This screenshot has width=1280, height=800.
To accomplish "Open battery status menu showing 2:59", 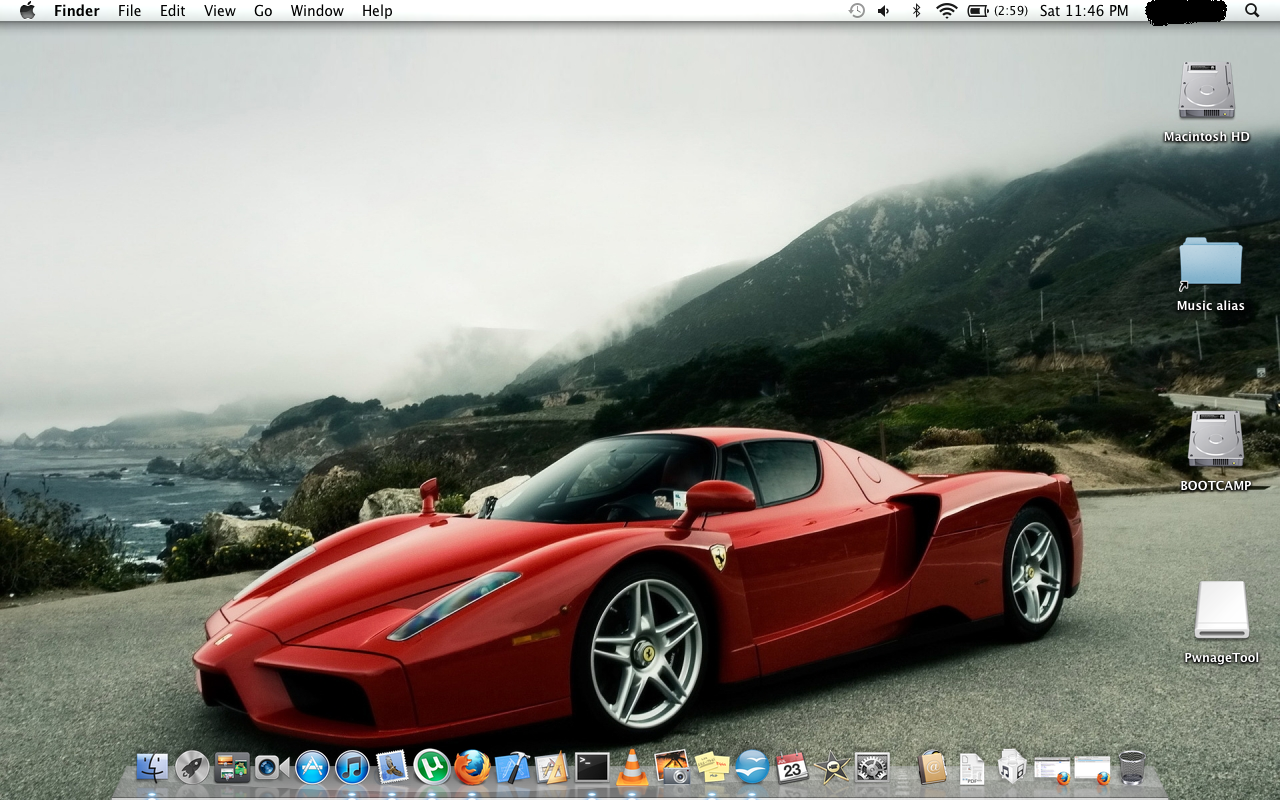I will [x=998, y=11].
